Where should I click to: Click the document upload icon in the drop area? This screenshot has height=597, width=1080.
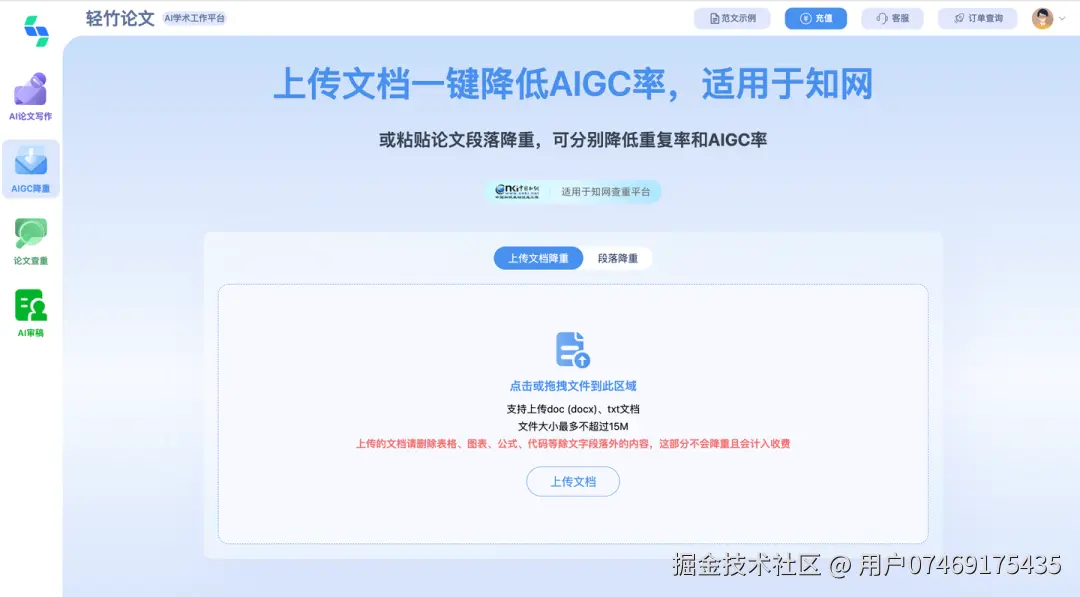click(x=572, y=348)
